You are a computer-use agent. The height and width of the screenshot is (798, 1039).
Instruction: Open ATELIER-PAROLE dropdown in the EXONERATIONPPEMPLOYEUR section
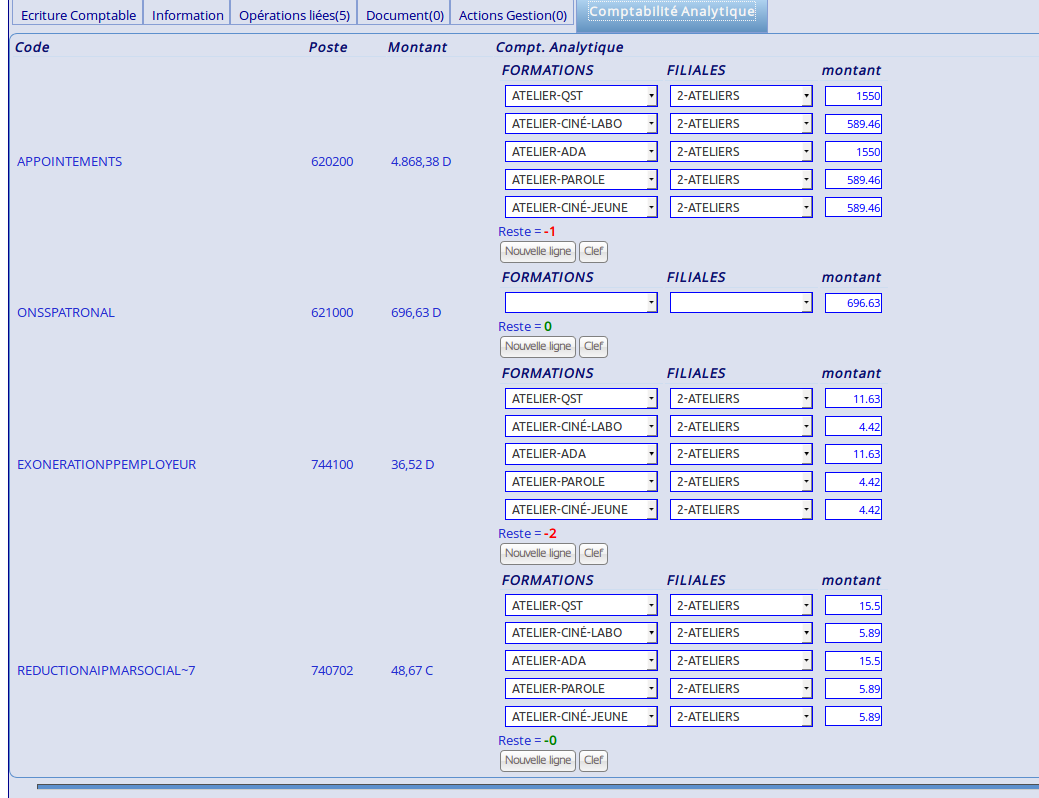[x=581, y=482]
